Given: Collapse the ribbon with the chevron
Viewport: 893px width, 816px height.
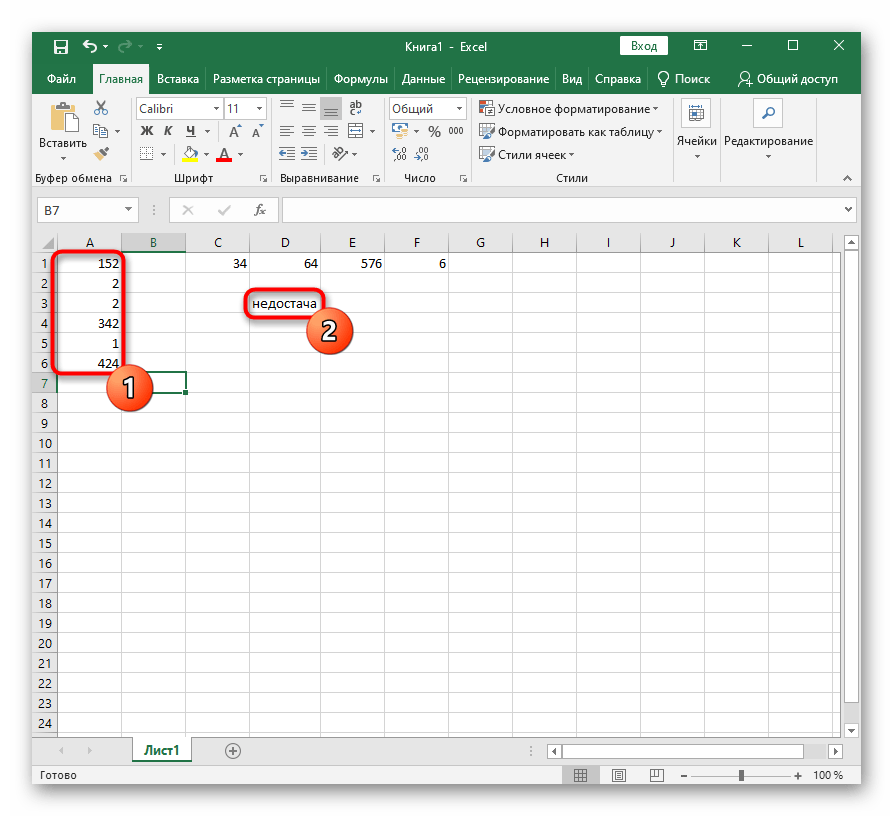Looking at the screenshot, I should click(x=847, y=178).
